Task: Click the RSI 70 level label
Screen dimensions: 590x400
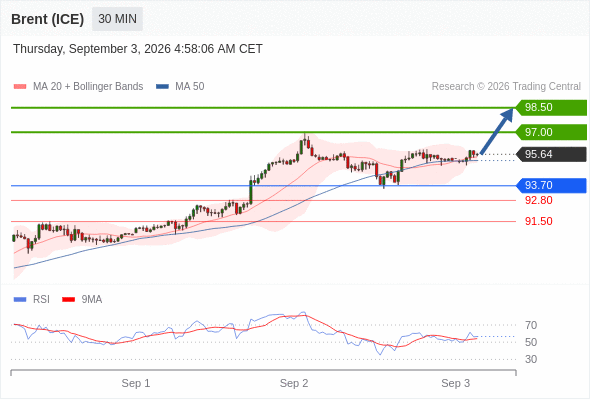Action: click(x=531, y=325)
